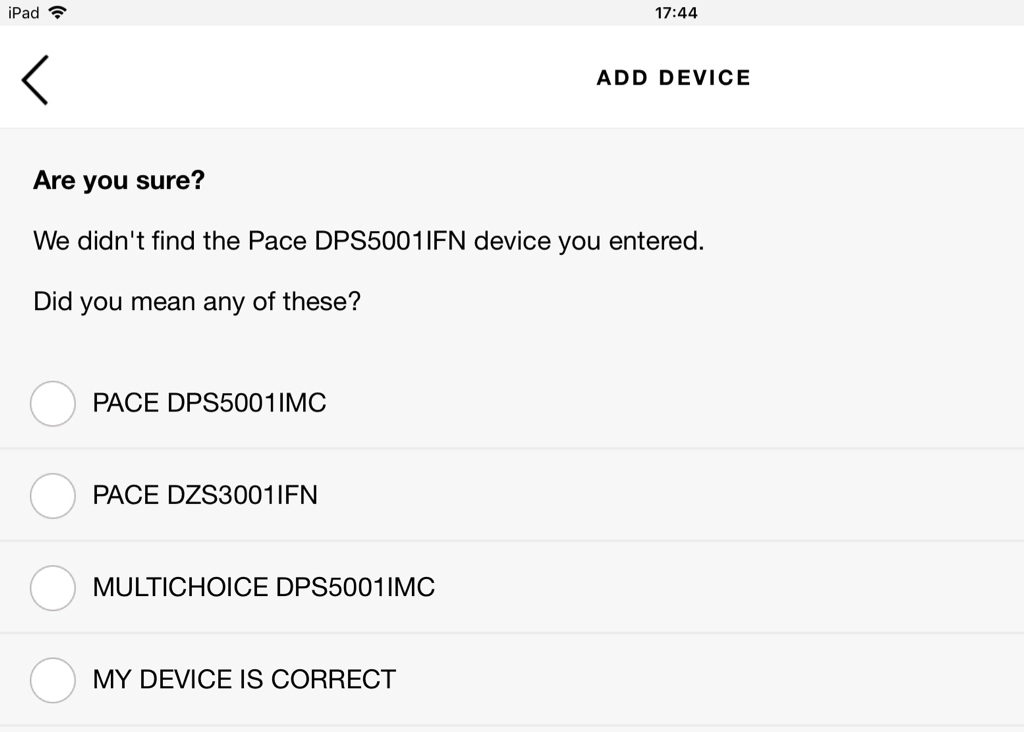The height and width of the screenshot is (732, 1024).
Task: Click the 17:44 clock in status bar
Action: click(676, 13)
